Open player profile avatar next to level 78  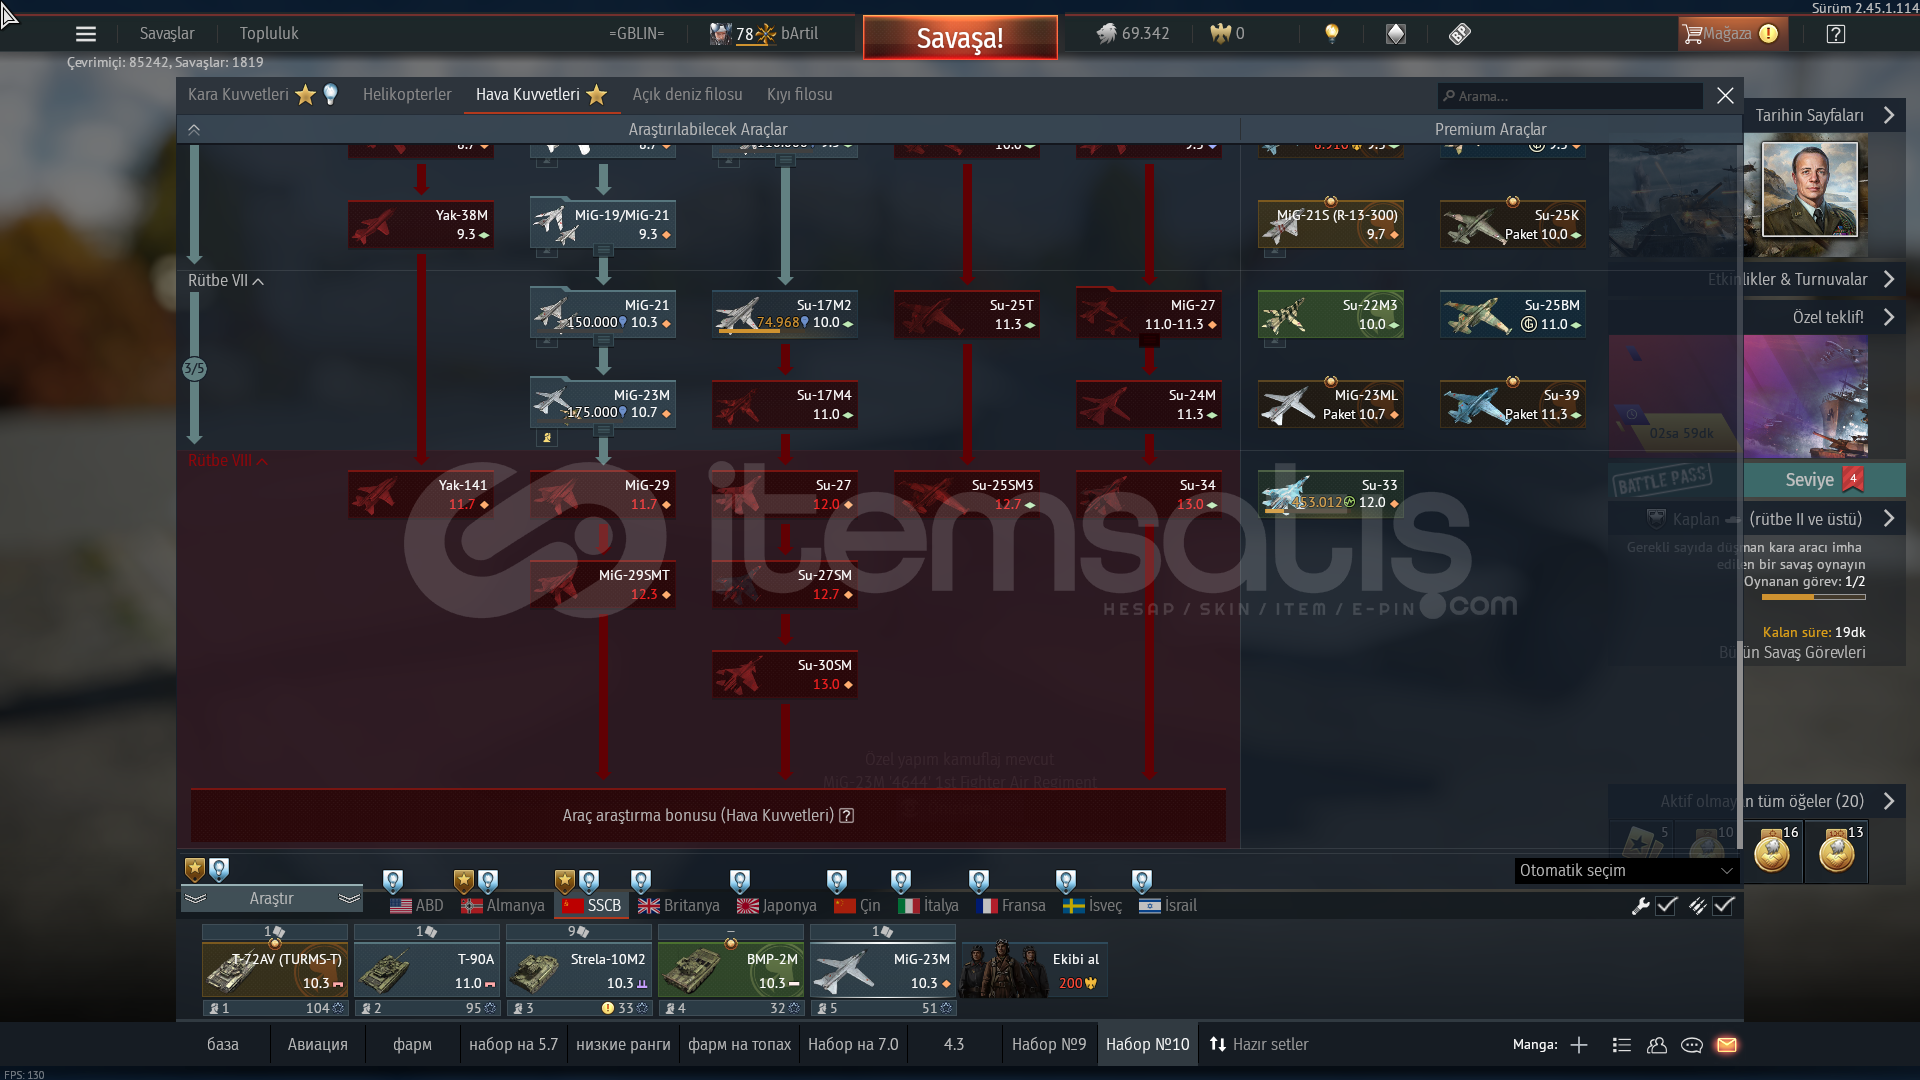720,34
